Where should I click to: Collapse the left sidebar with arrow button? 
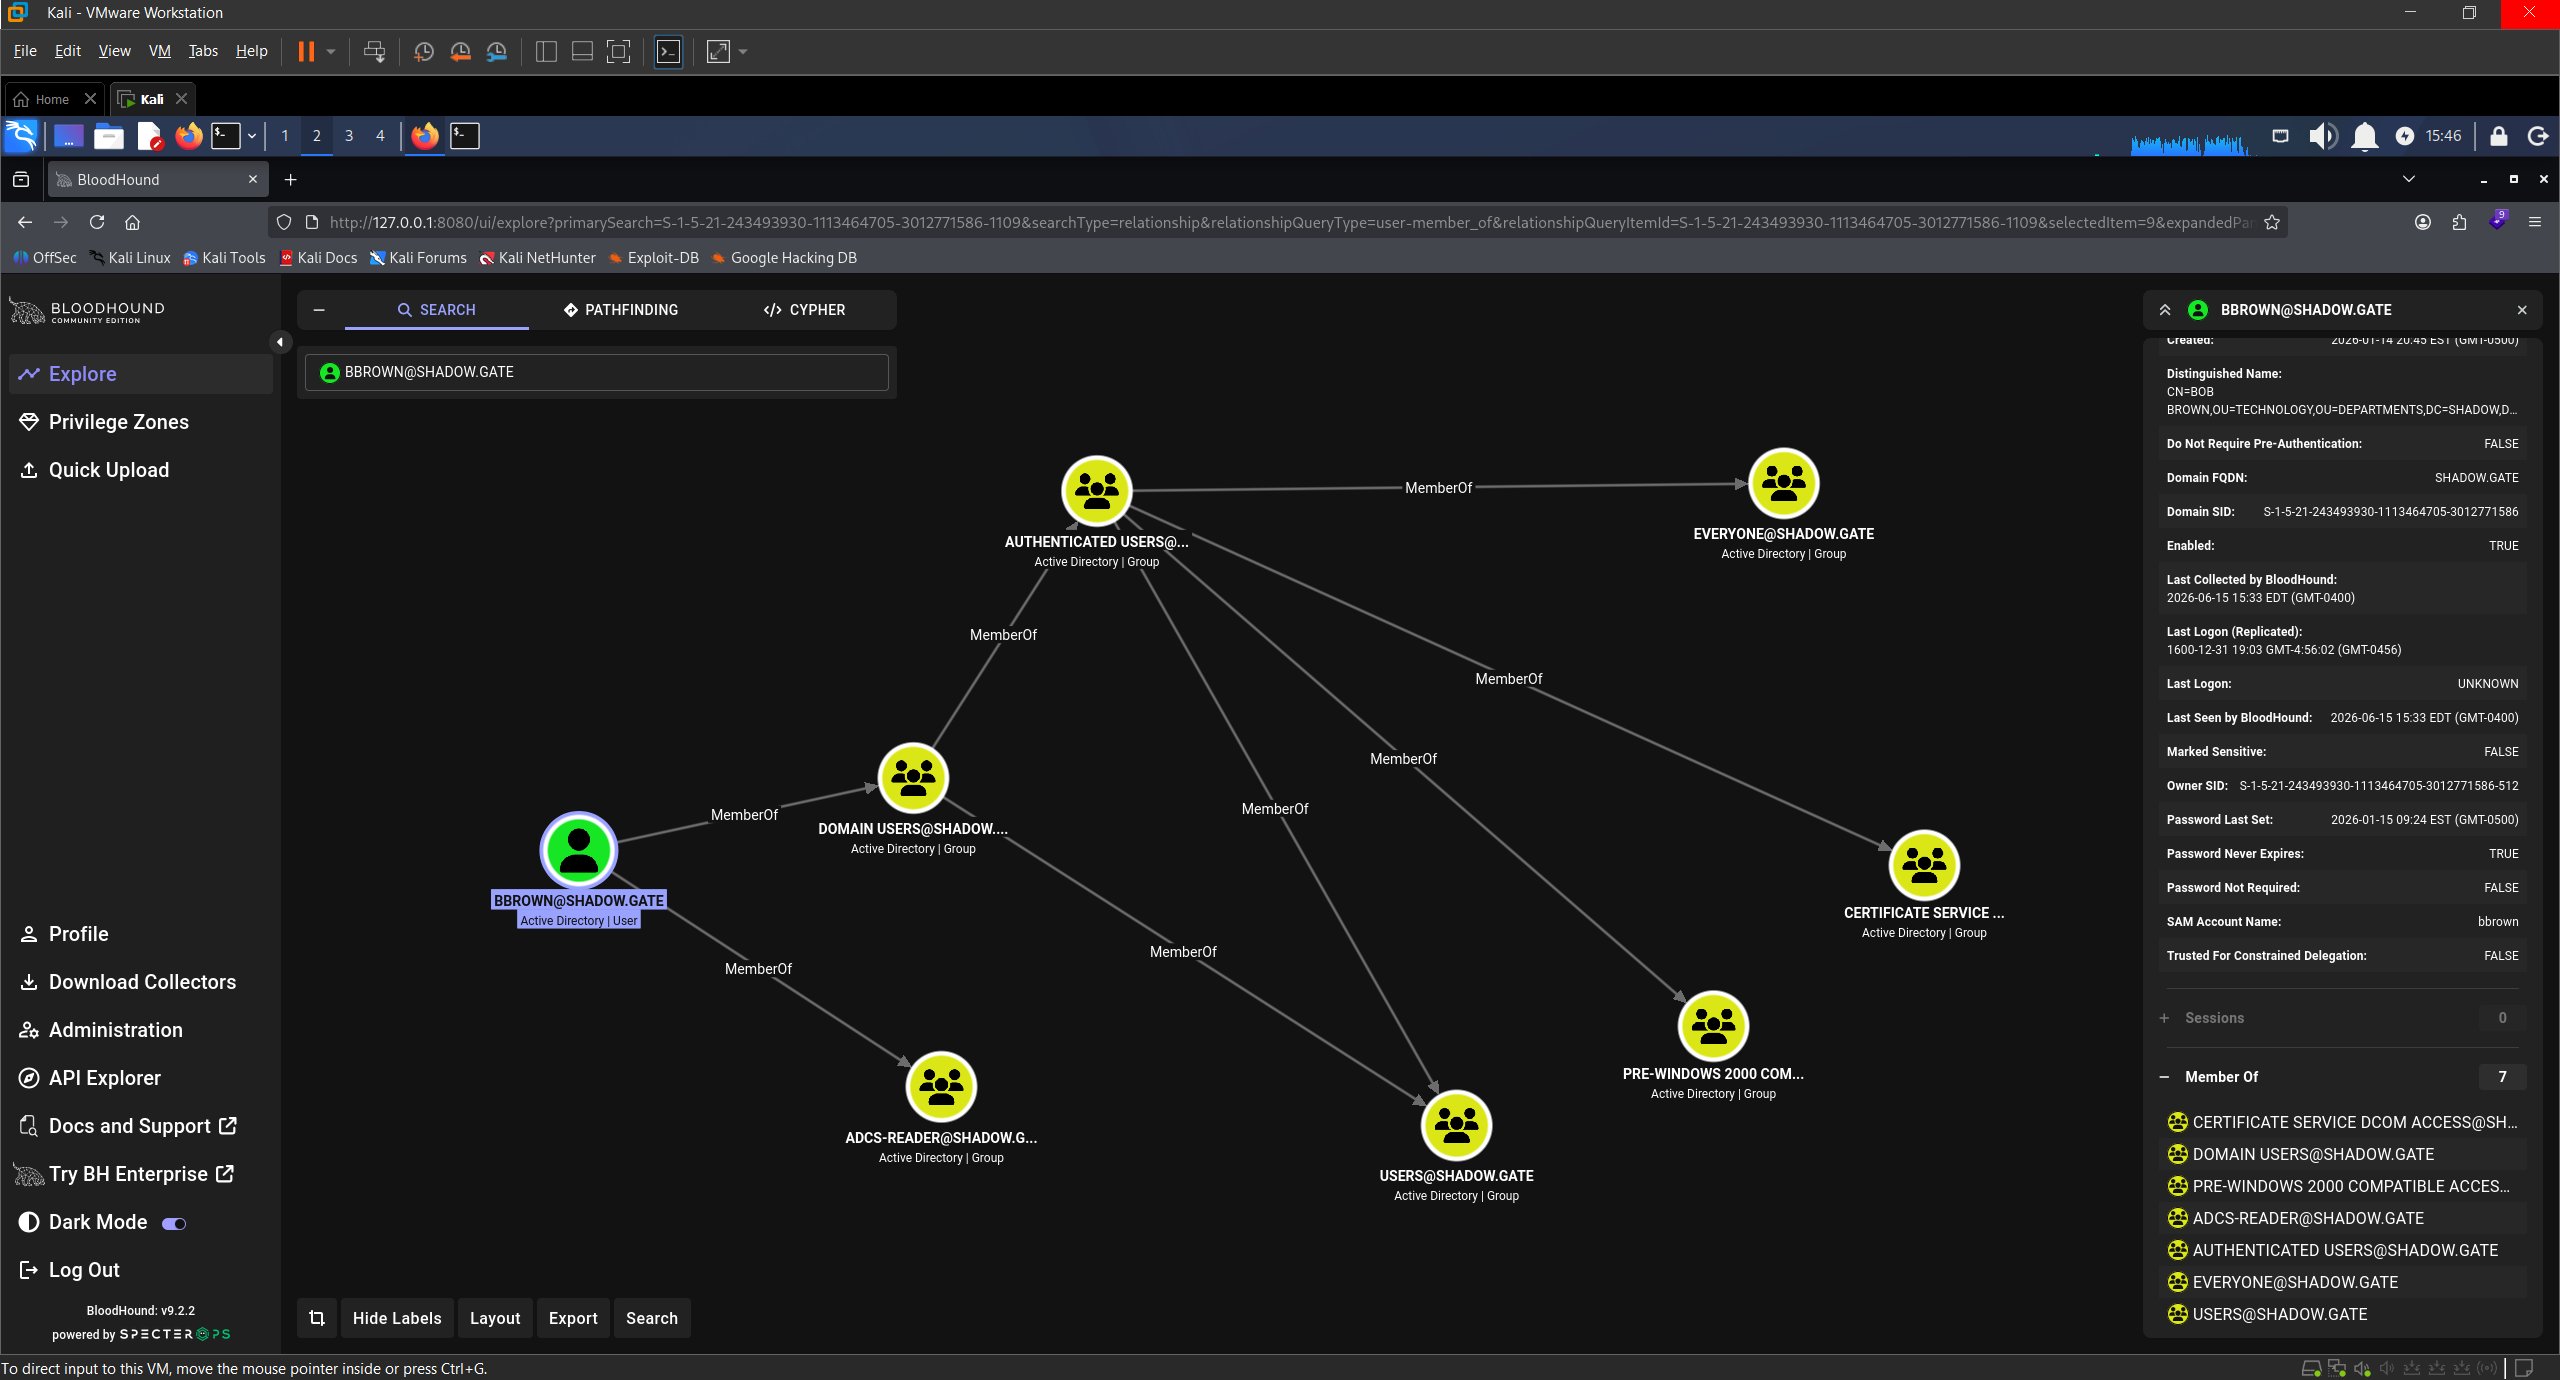(x=280, y=342)
